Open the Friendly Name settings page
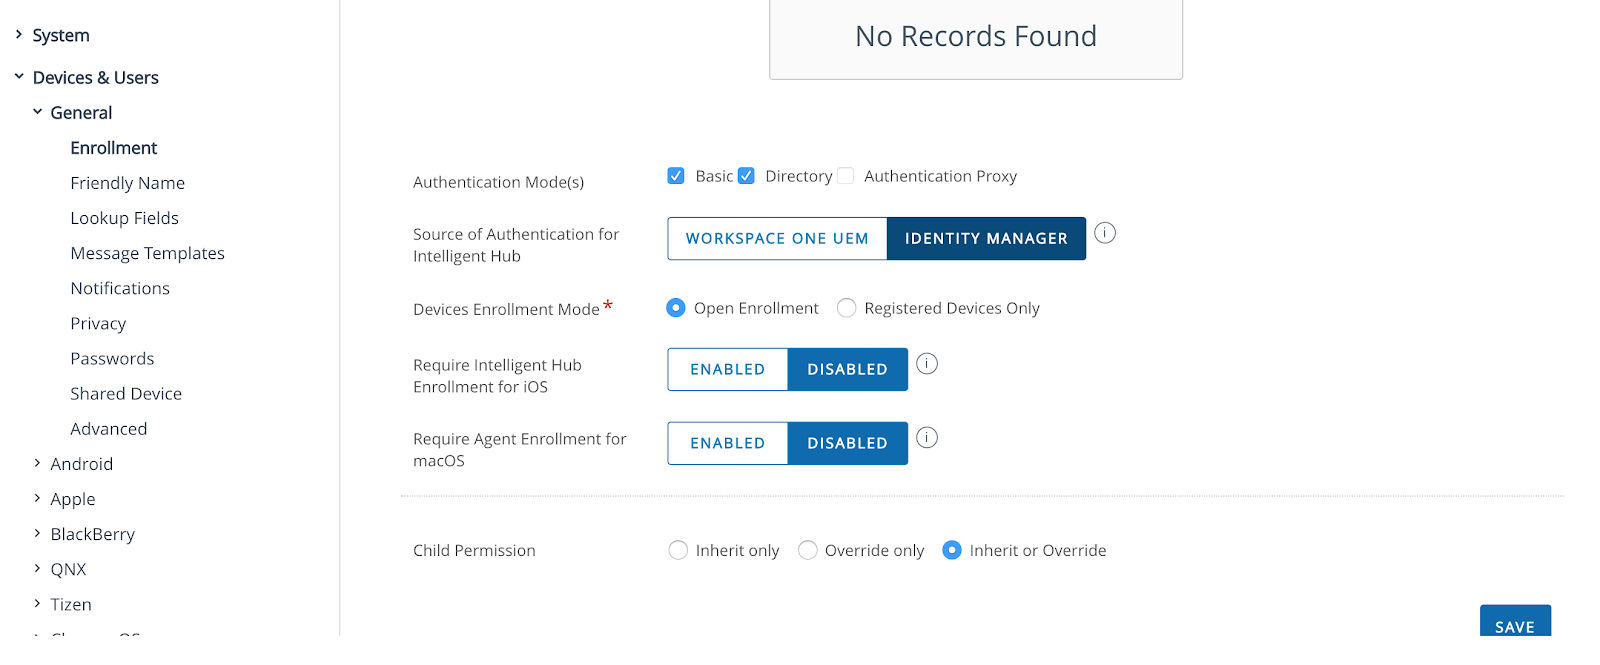Image resolution: width=1600 pixels, height=665 pixels. point(127,183)
